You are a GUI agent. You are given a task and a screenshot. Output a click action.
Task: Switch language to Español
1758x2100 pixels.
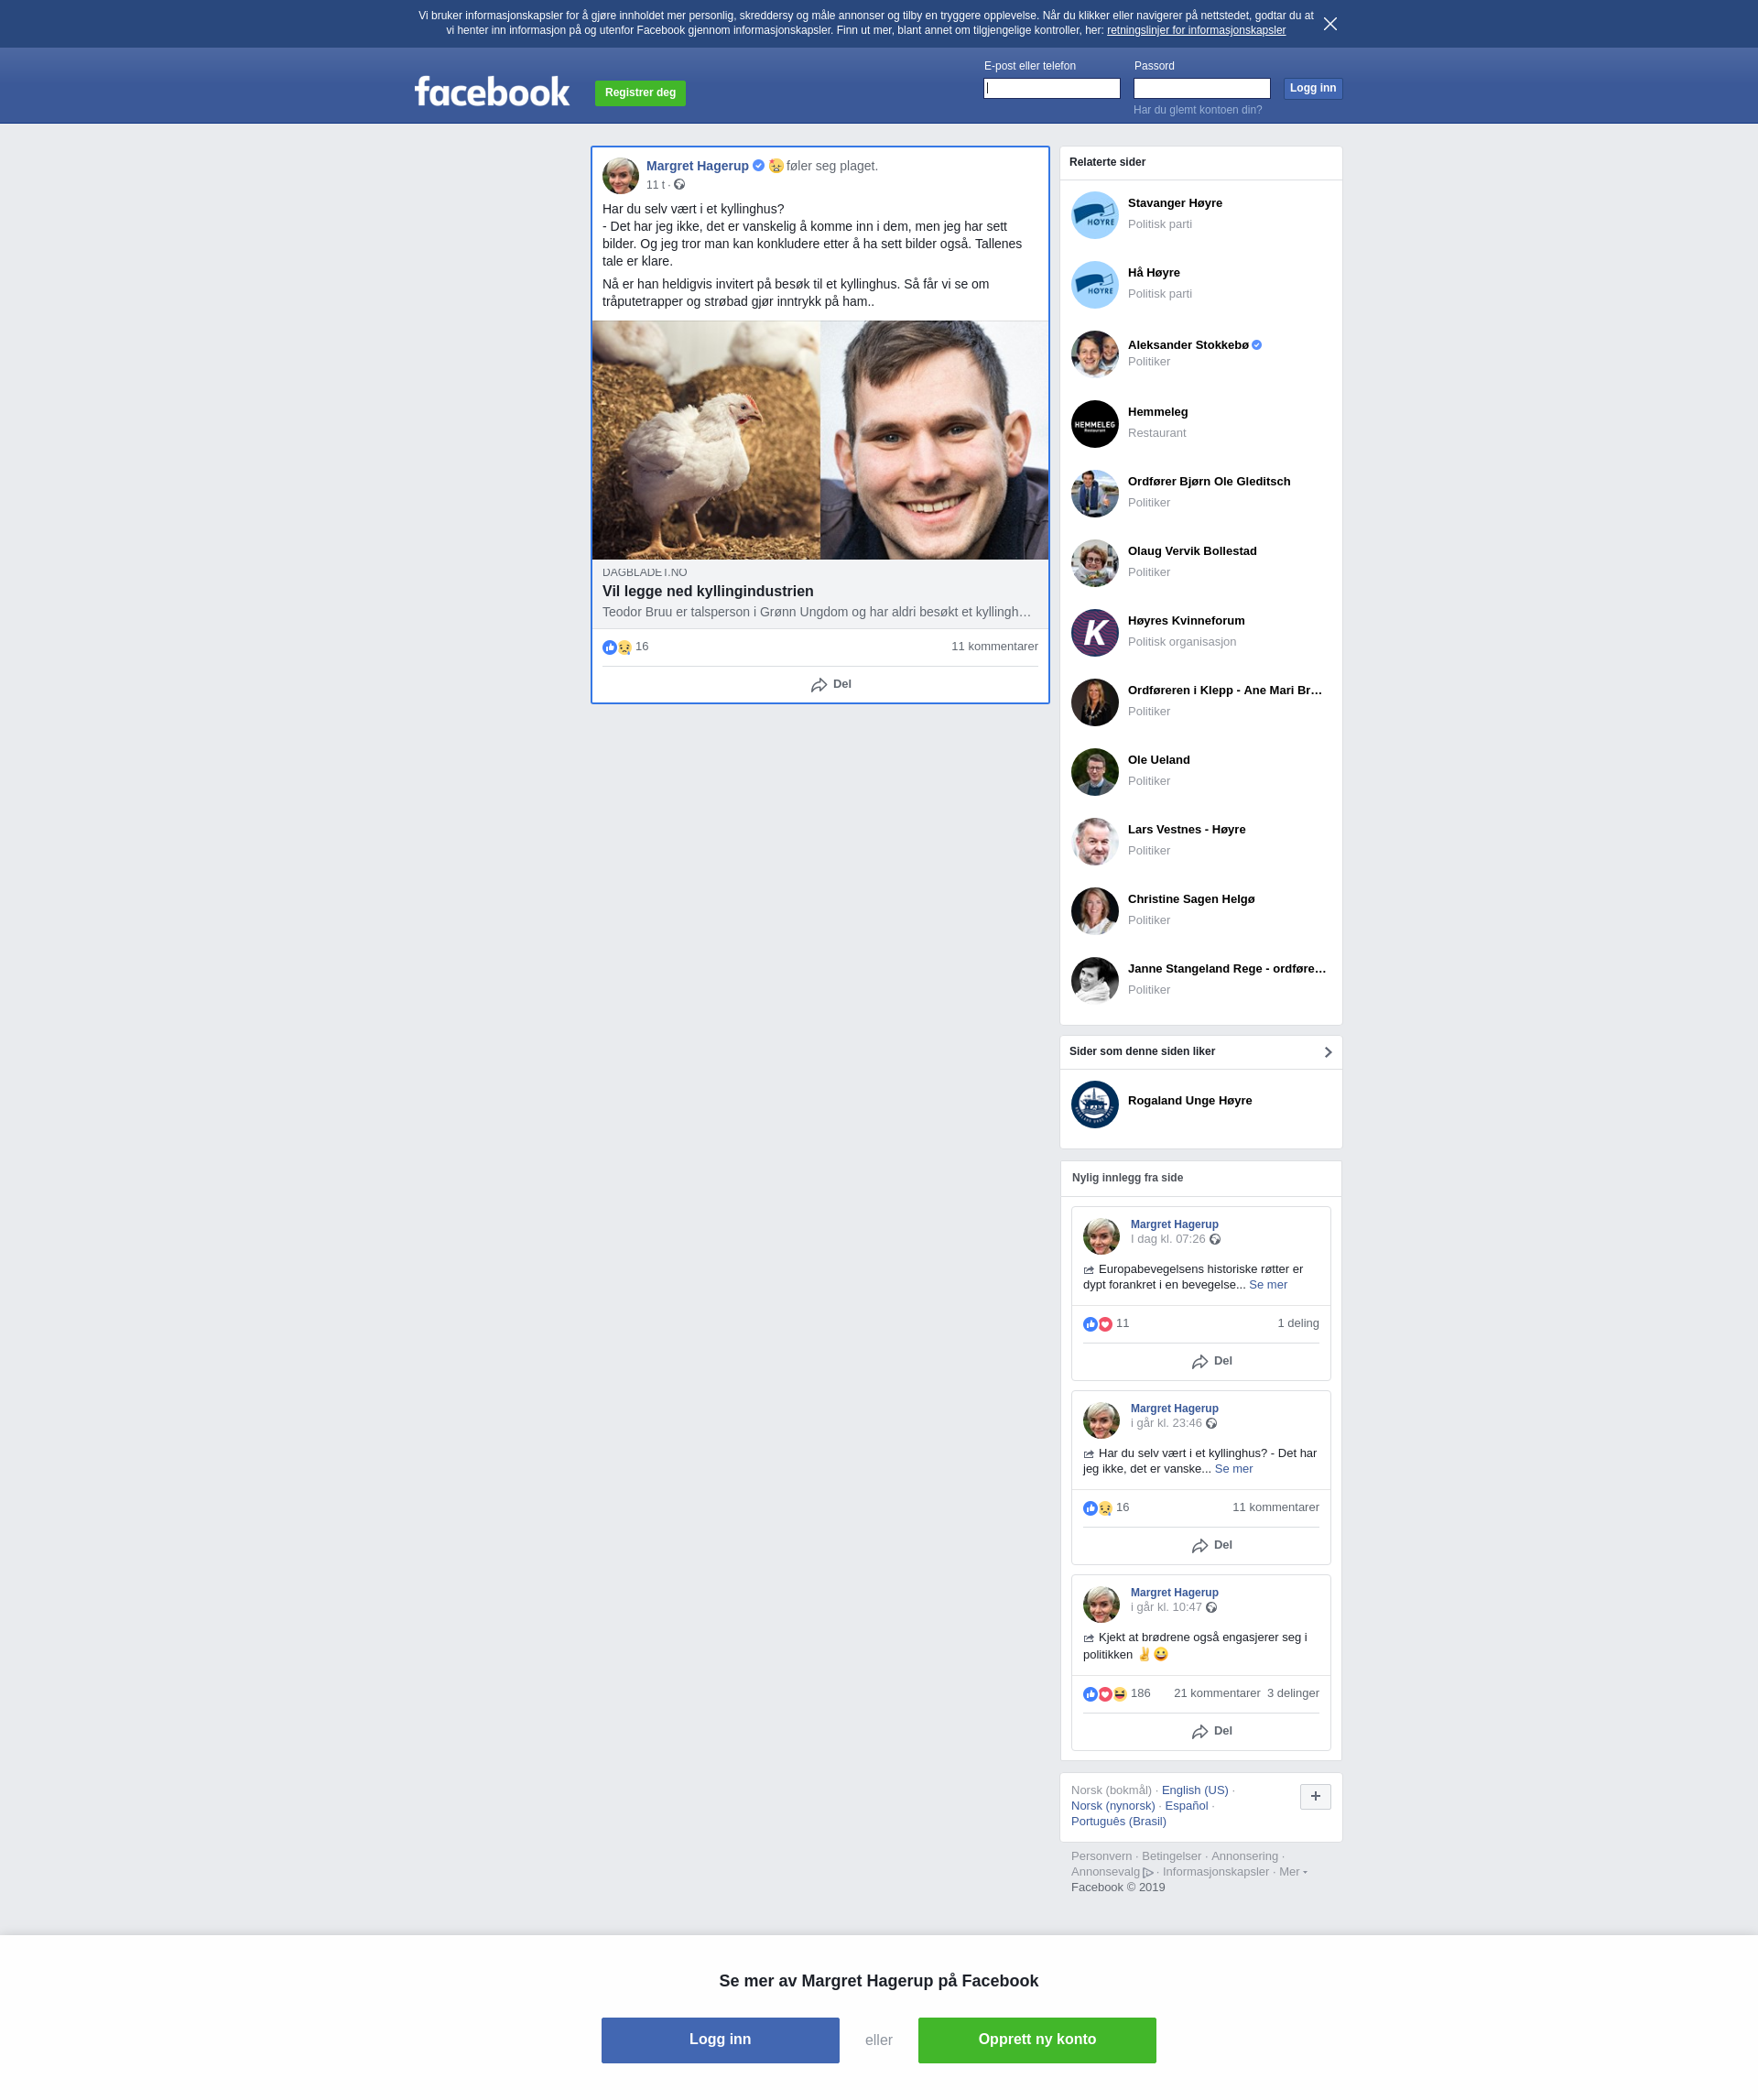click(1186, 1807)
